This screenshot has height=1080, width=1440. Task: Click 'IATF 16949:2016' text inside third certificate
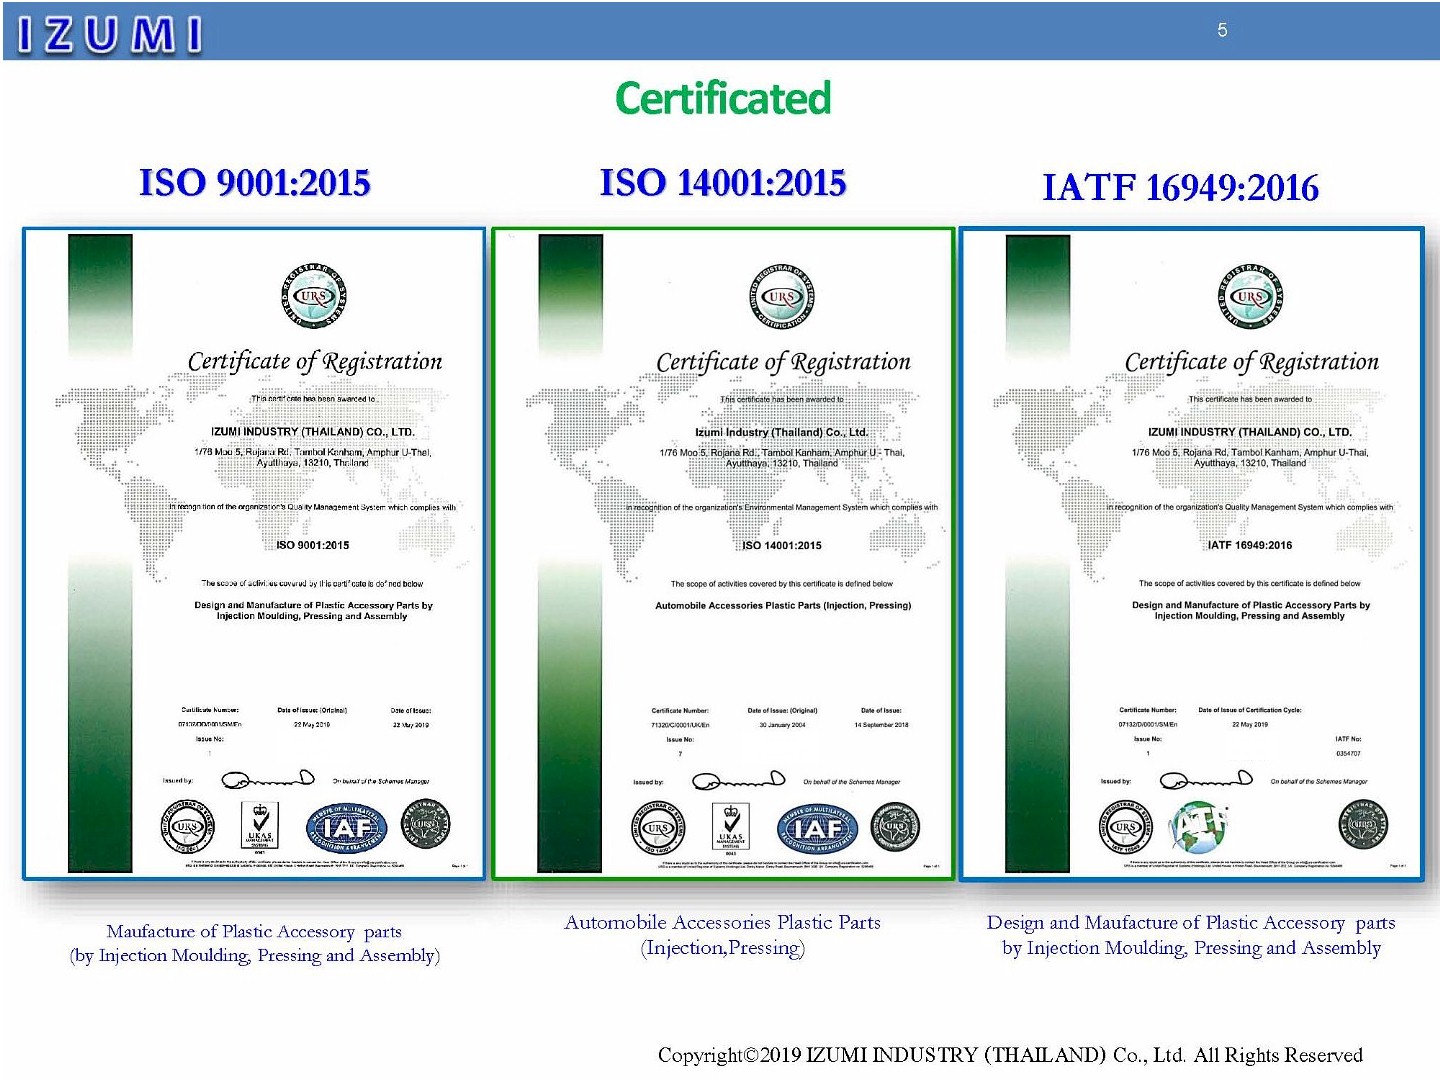1250,545
